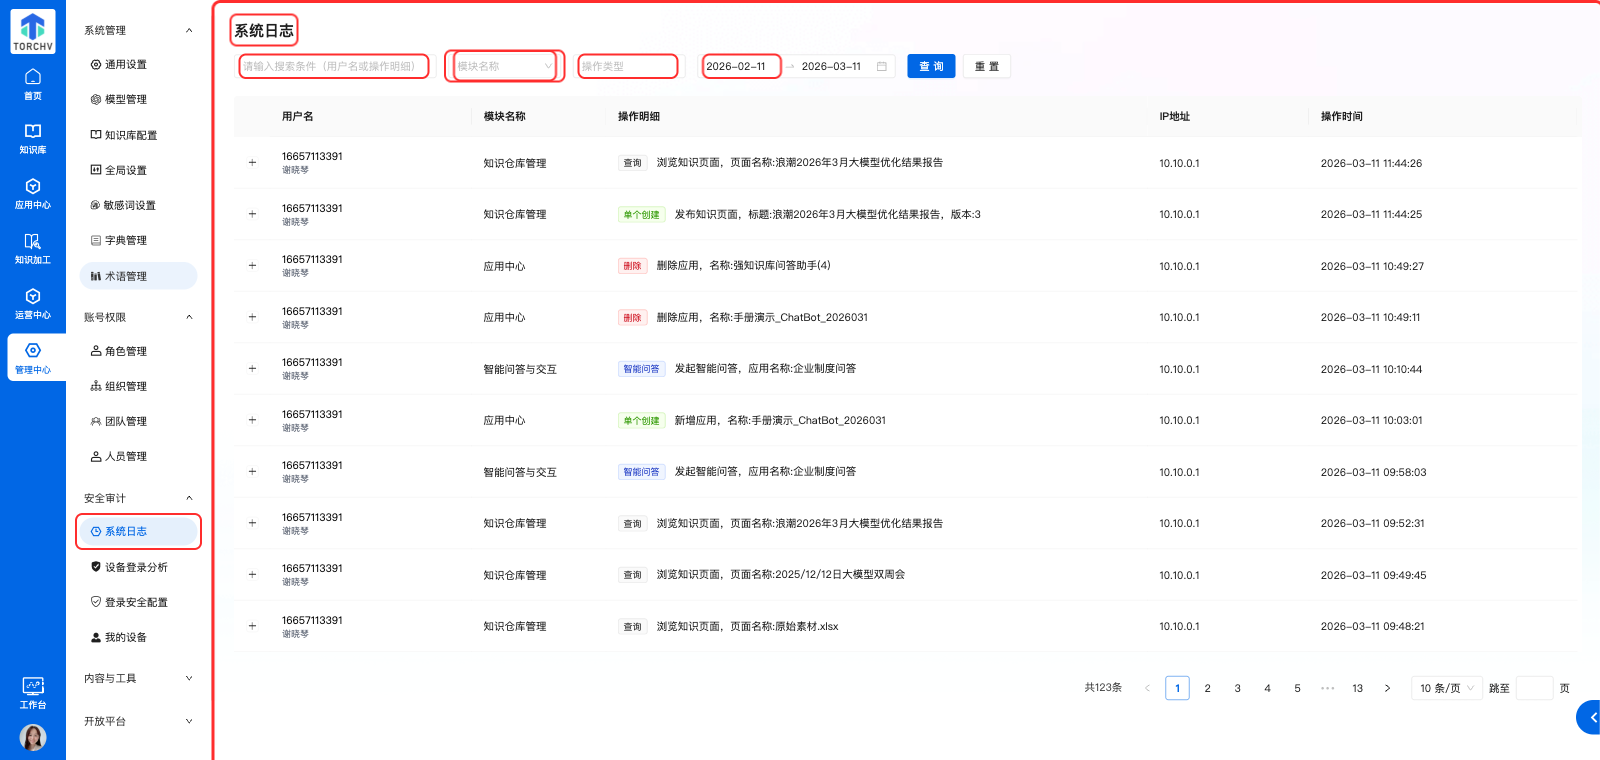Viewport: 1600px width, 760px height.
Task: Click the 模块名称 column header
Action: (504, 117)
